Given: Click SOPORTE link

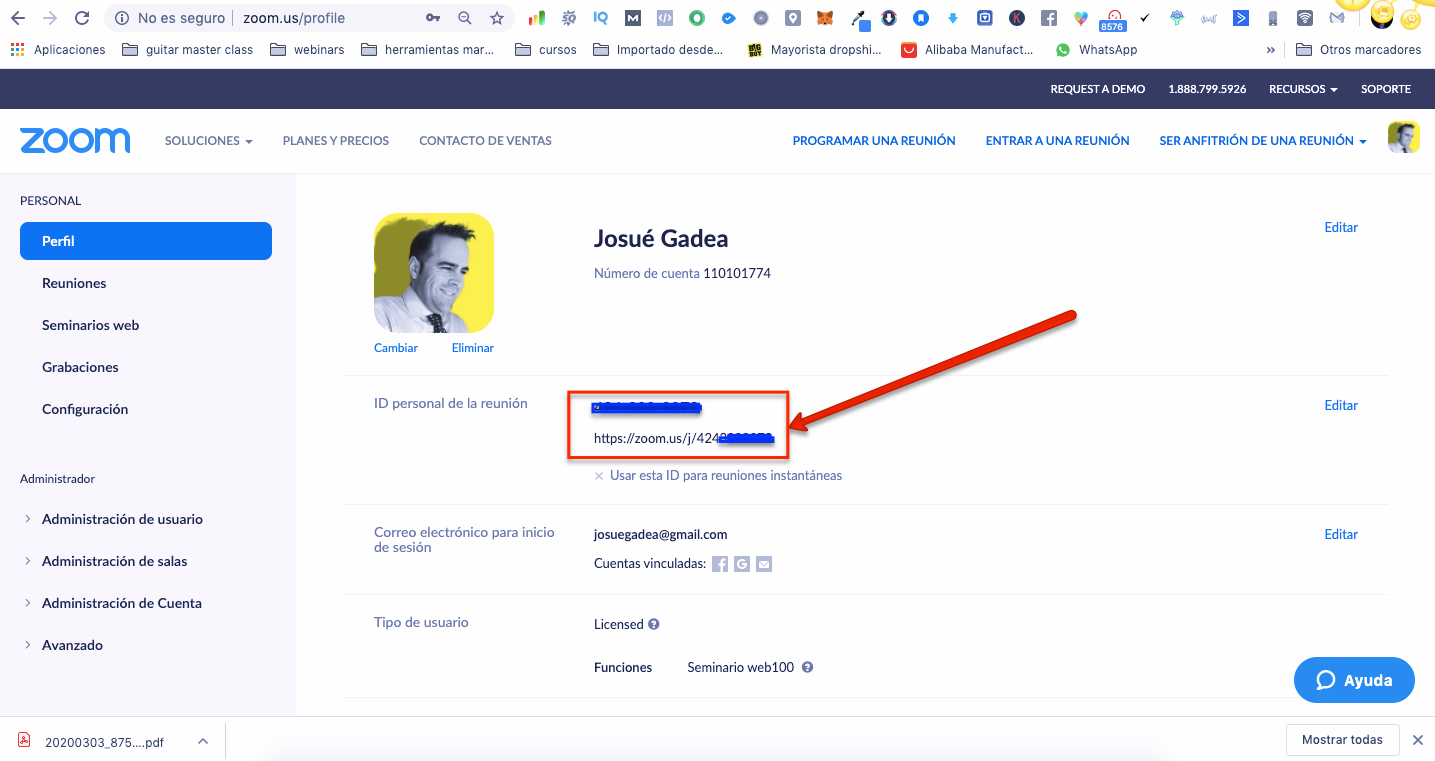Looking at the screenshot, I should coord(1386,89).
